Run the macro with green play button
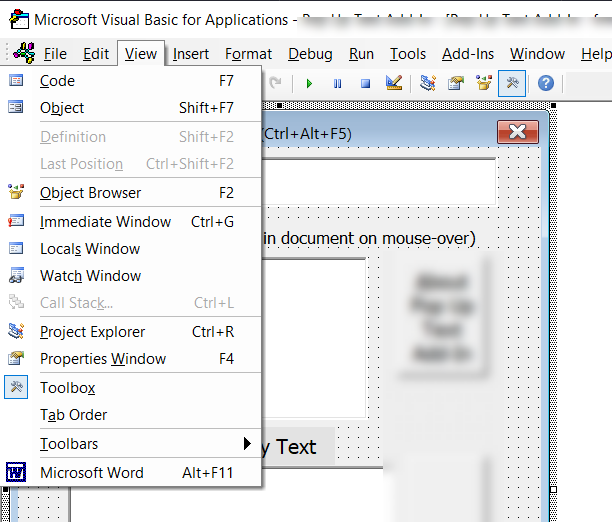Viewport: 612px width, 522px height. tap(309, 84)
